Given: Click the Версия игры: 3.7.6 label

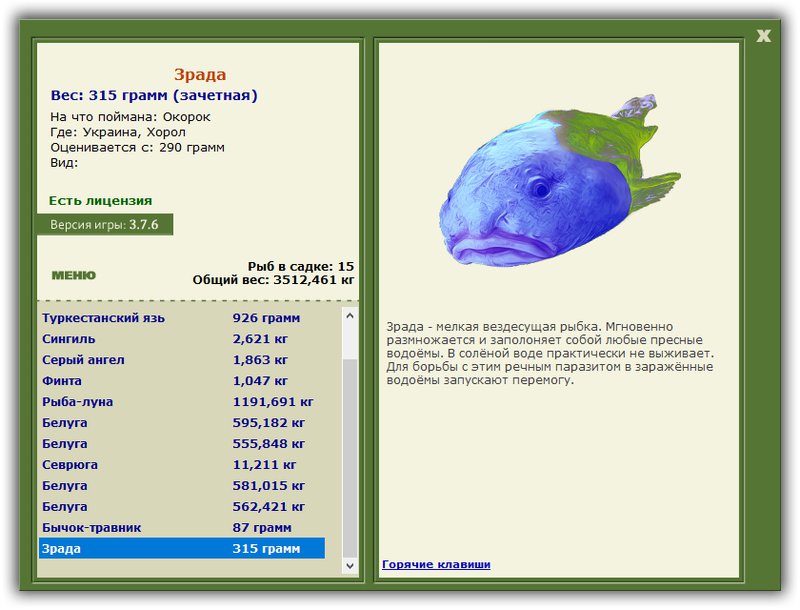Looking at the screenshot, I should point(105,224).
